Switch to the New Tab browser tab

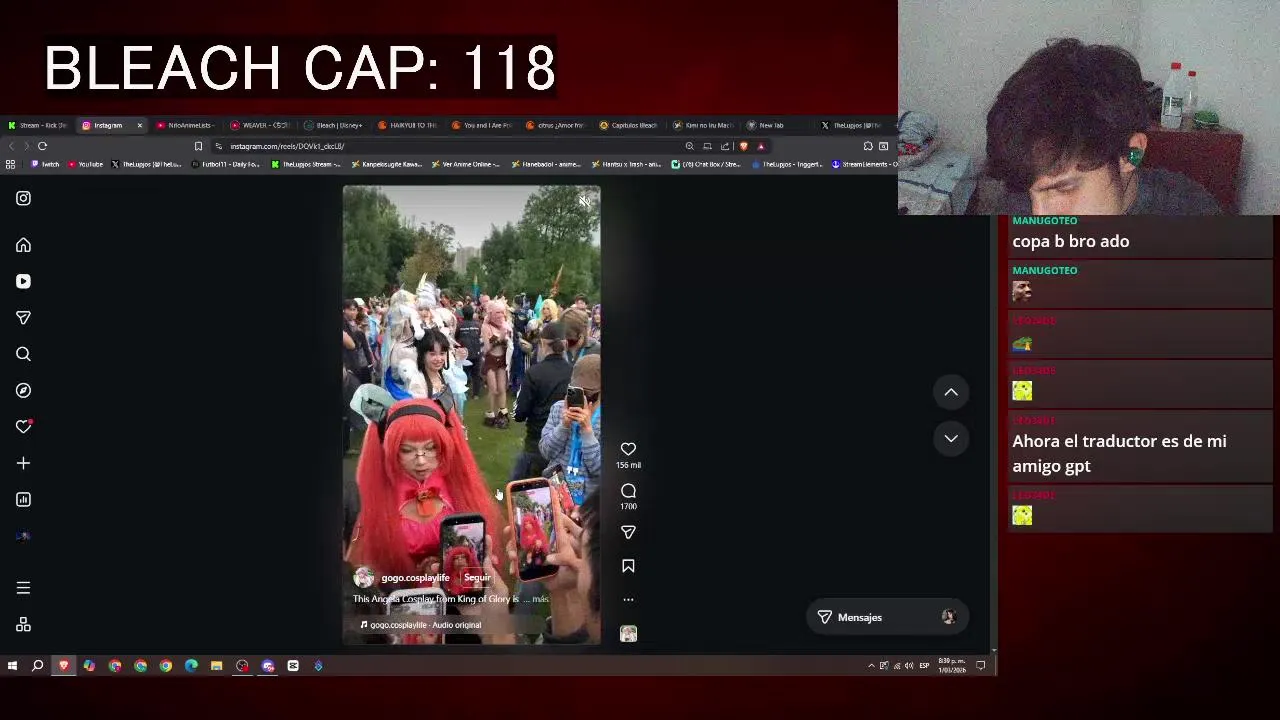(776, 125)
